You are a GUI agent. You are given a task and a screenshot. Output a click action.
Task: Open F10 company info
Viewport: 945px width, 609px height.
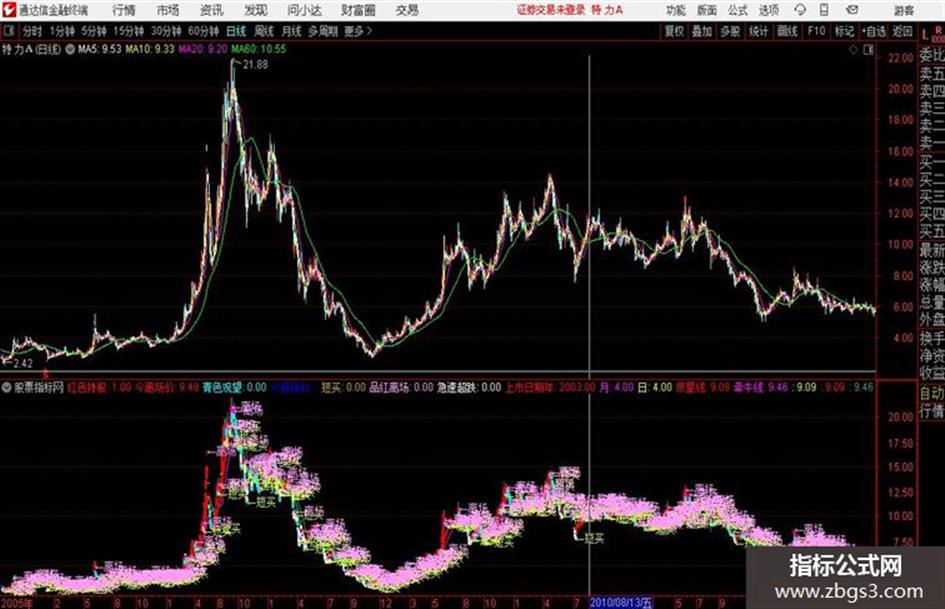[816, 31]
